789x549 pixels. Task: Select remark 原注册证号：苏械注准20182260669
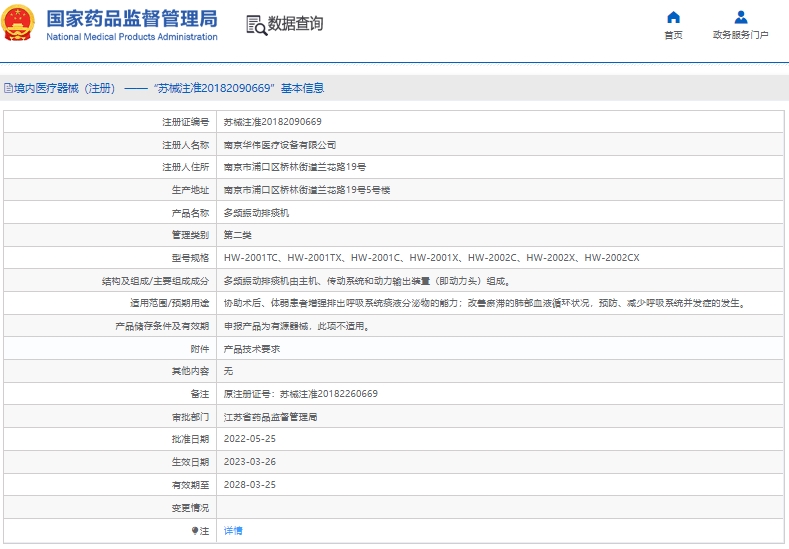pyautogui.click(x=300, y=394)
